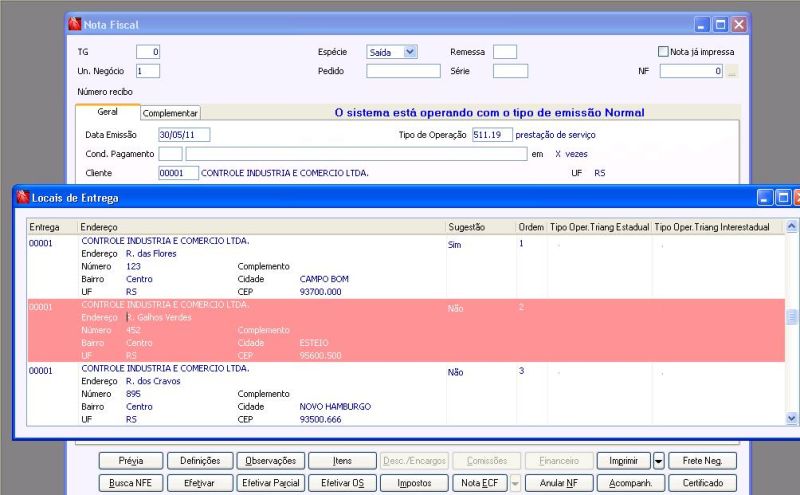
Task: Click city value ESTEIO in highlighted row
Action: (314, 343)
